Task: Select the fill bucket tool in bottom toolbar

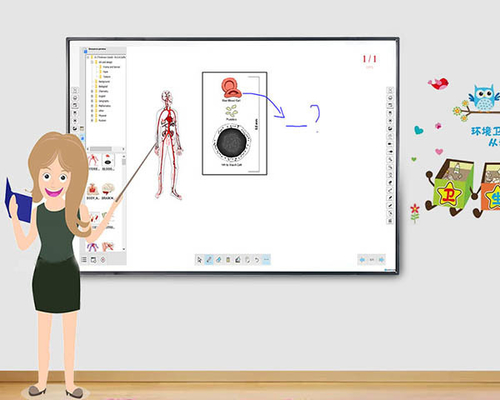Action: click(x=238, y=260)
